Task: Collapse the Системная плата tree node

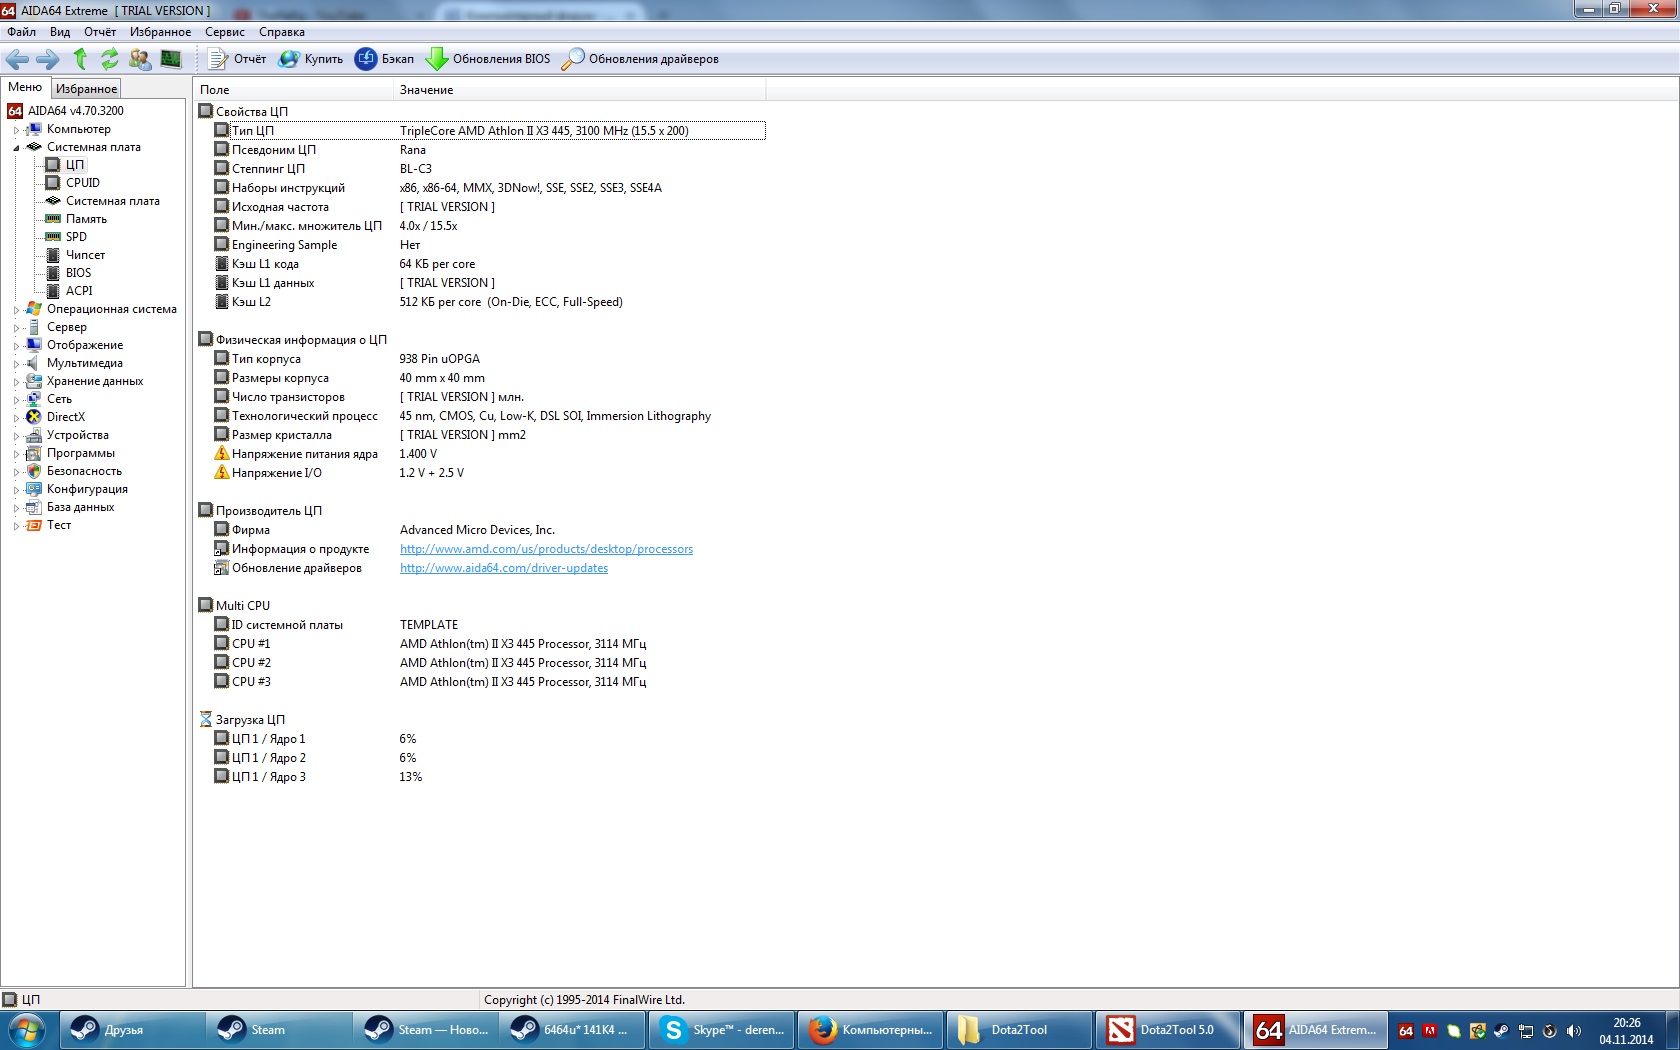Action: 16,148
